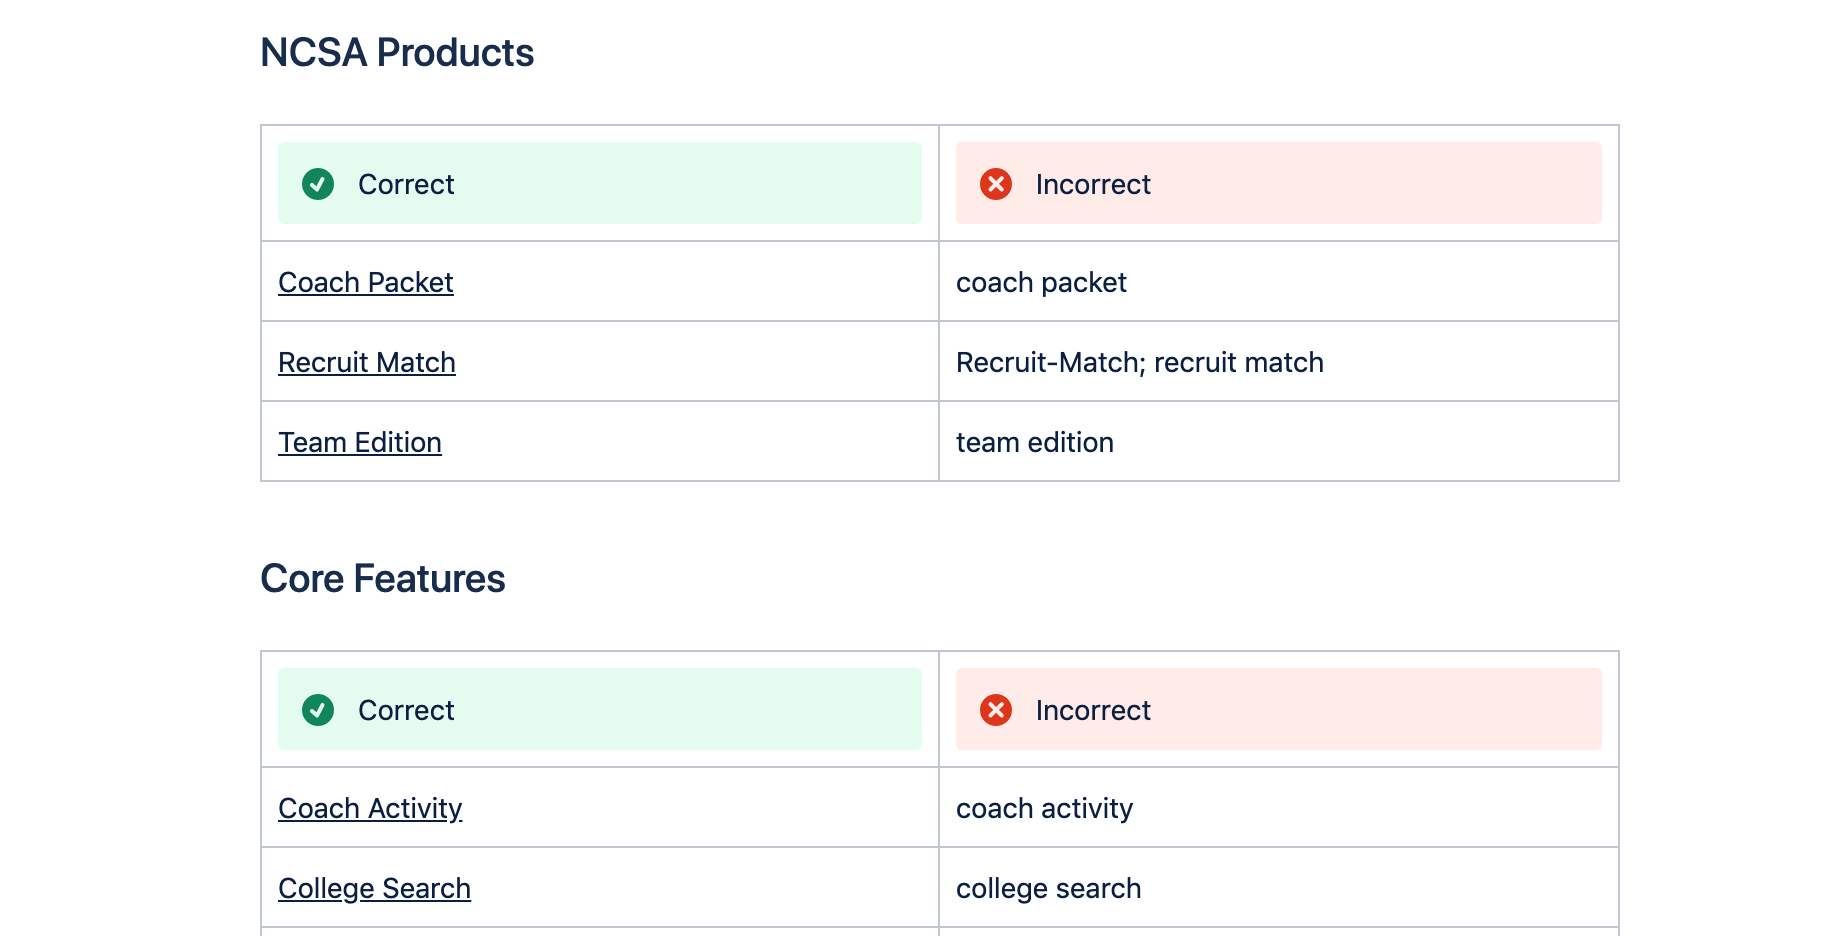Click 'Recruit-Match; recruit match' cell text

(1139, 363)
